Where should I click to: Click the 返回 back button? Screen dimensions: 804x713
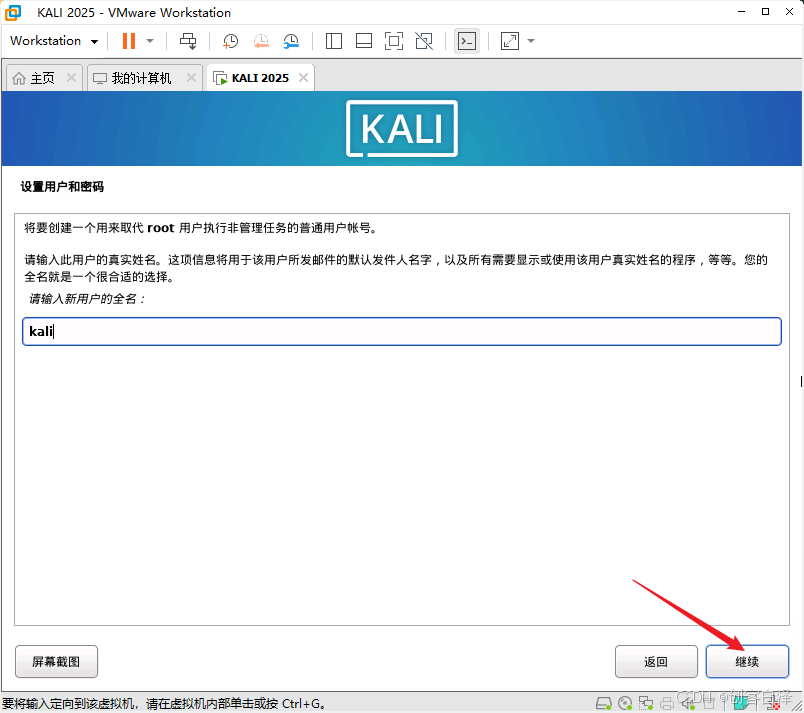click(x=656, y=662)
